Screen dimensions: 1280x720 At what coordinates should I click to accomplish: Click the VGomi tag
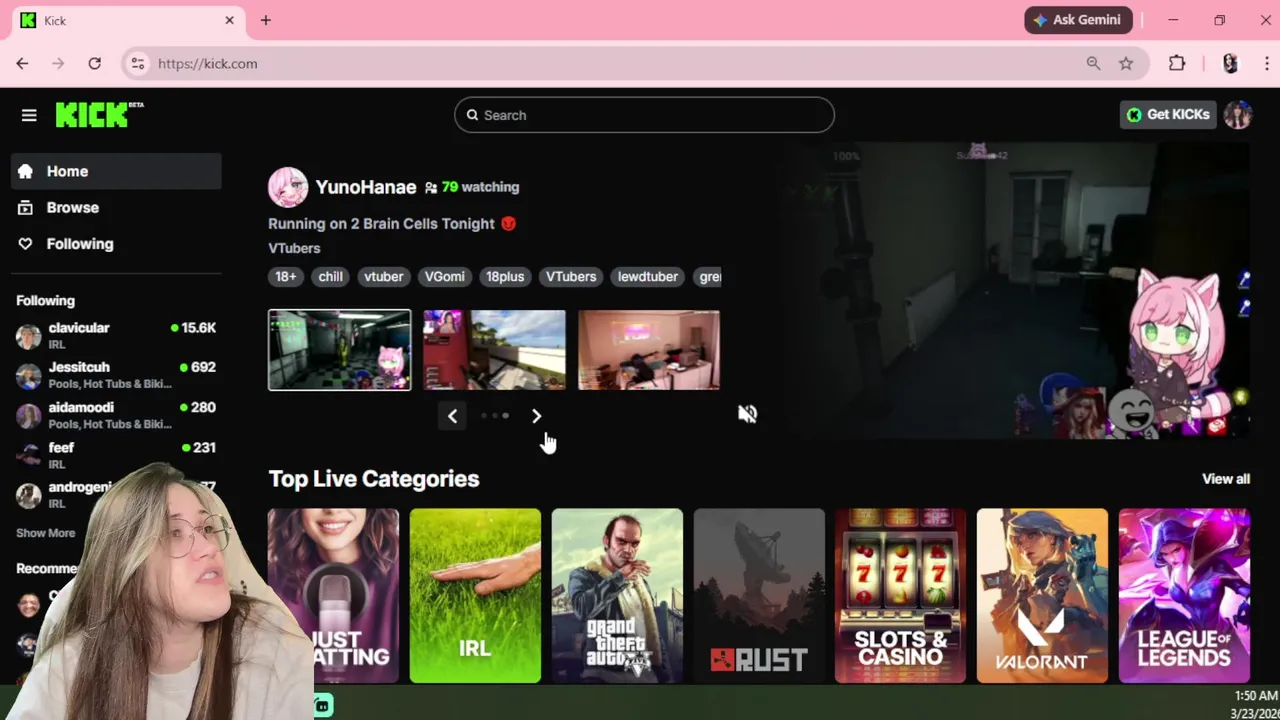pyautogui.click(x=445, y=277)
